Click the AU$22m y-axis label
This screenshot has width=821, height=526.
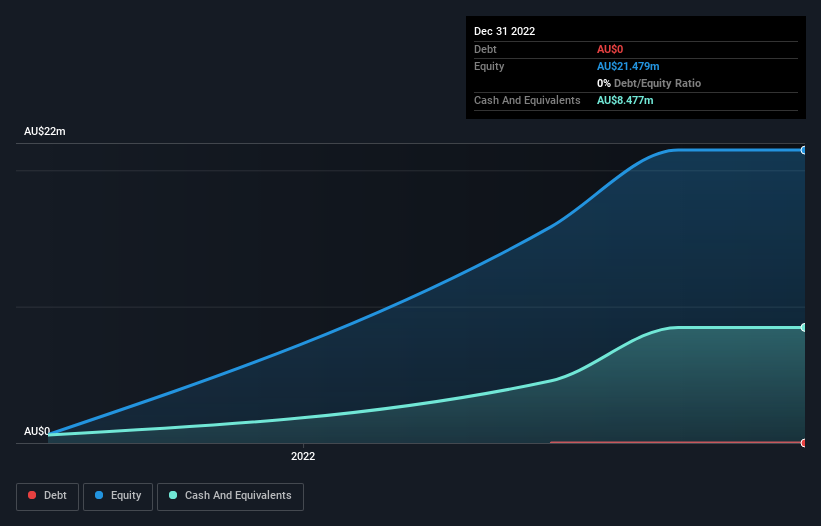click(45, 131)
